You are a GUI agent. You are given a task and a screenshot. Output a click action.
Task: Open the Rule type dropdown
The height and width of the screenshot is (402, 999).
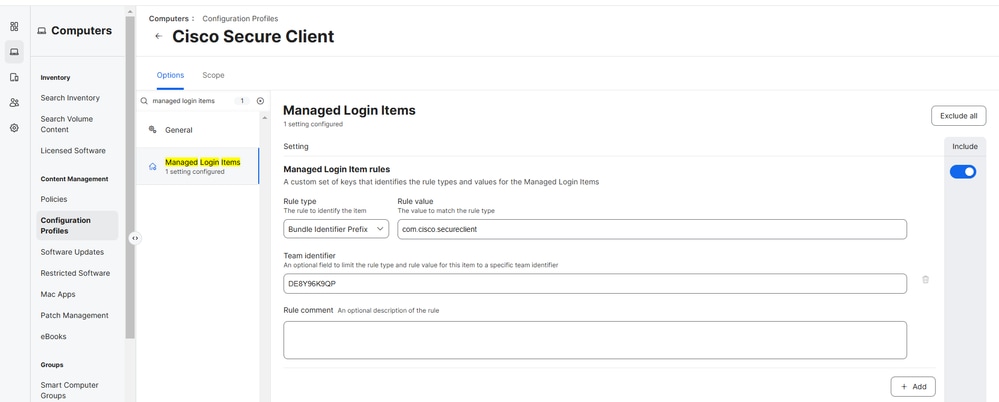coord(336,229)
